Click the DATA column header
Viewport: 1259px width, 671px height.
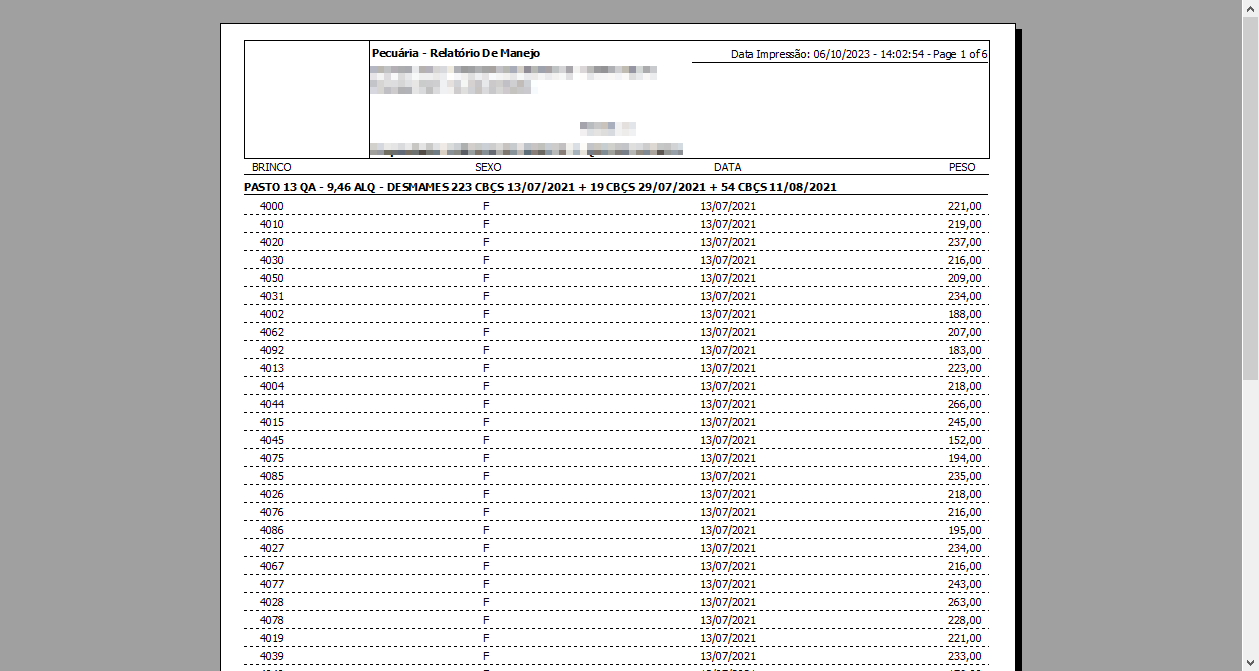click(728, 167)
